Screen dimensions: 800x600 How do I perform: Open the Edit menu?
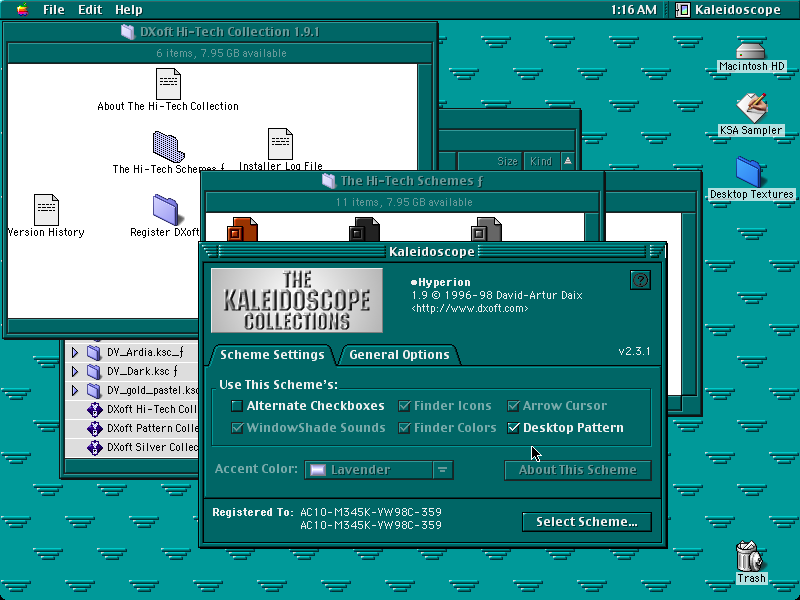click(90, 10)
